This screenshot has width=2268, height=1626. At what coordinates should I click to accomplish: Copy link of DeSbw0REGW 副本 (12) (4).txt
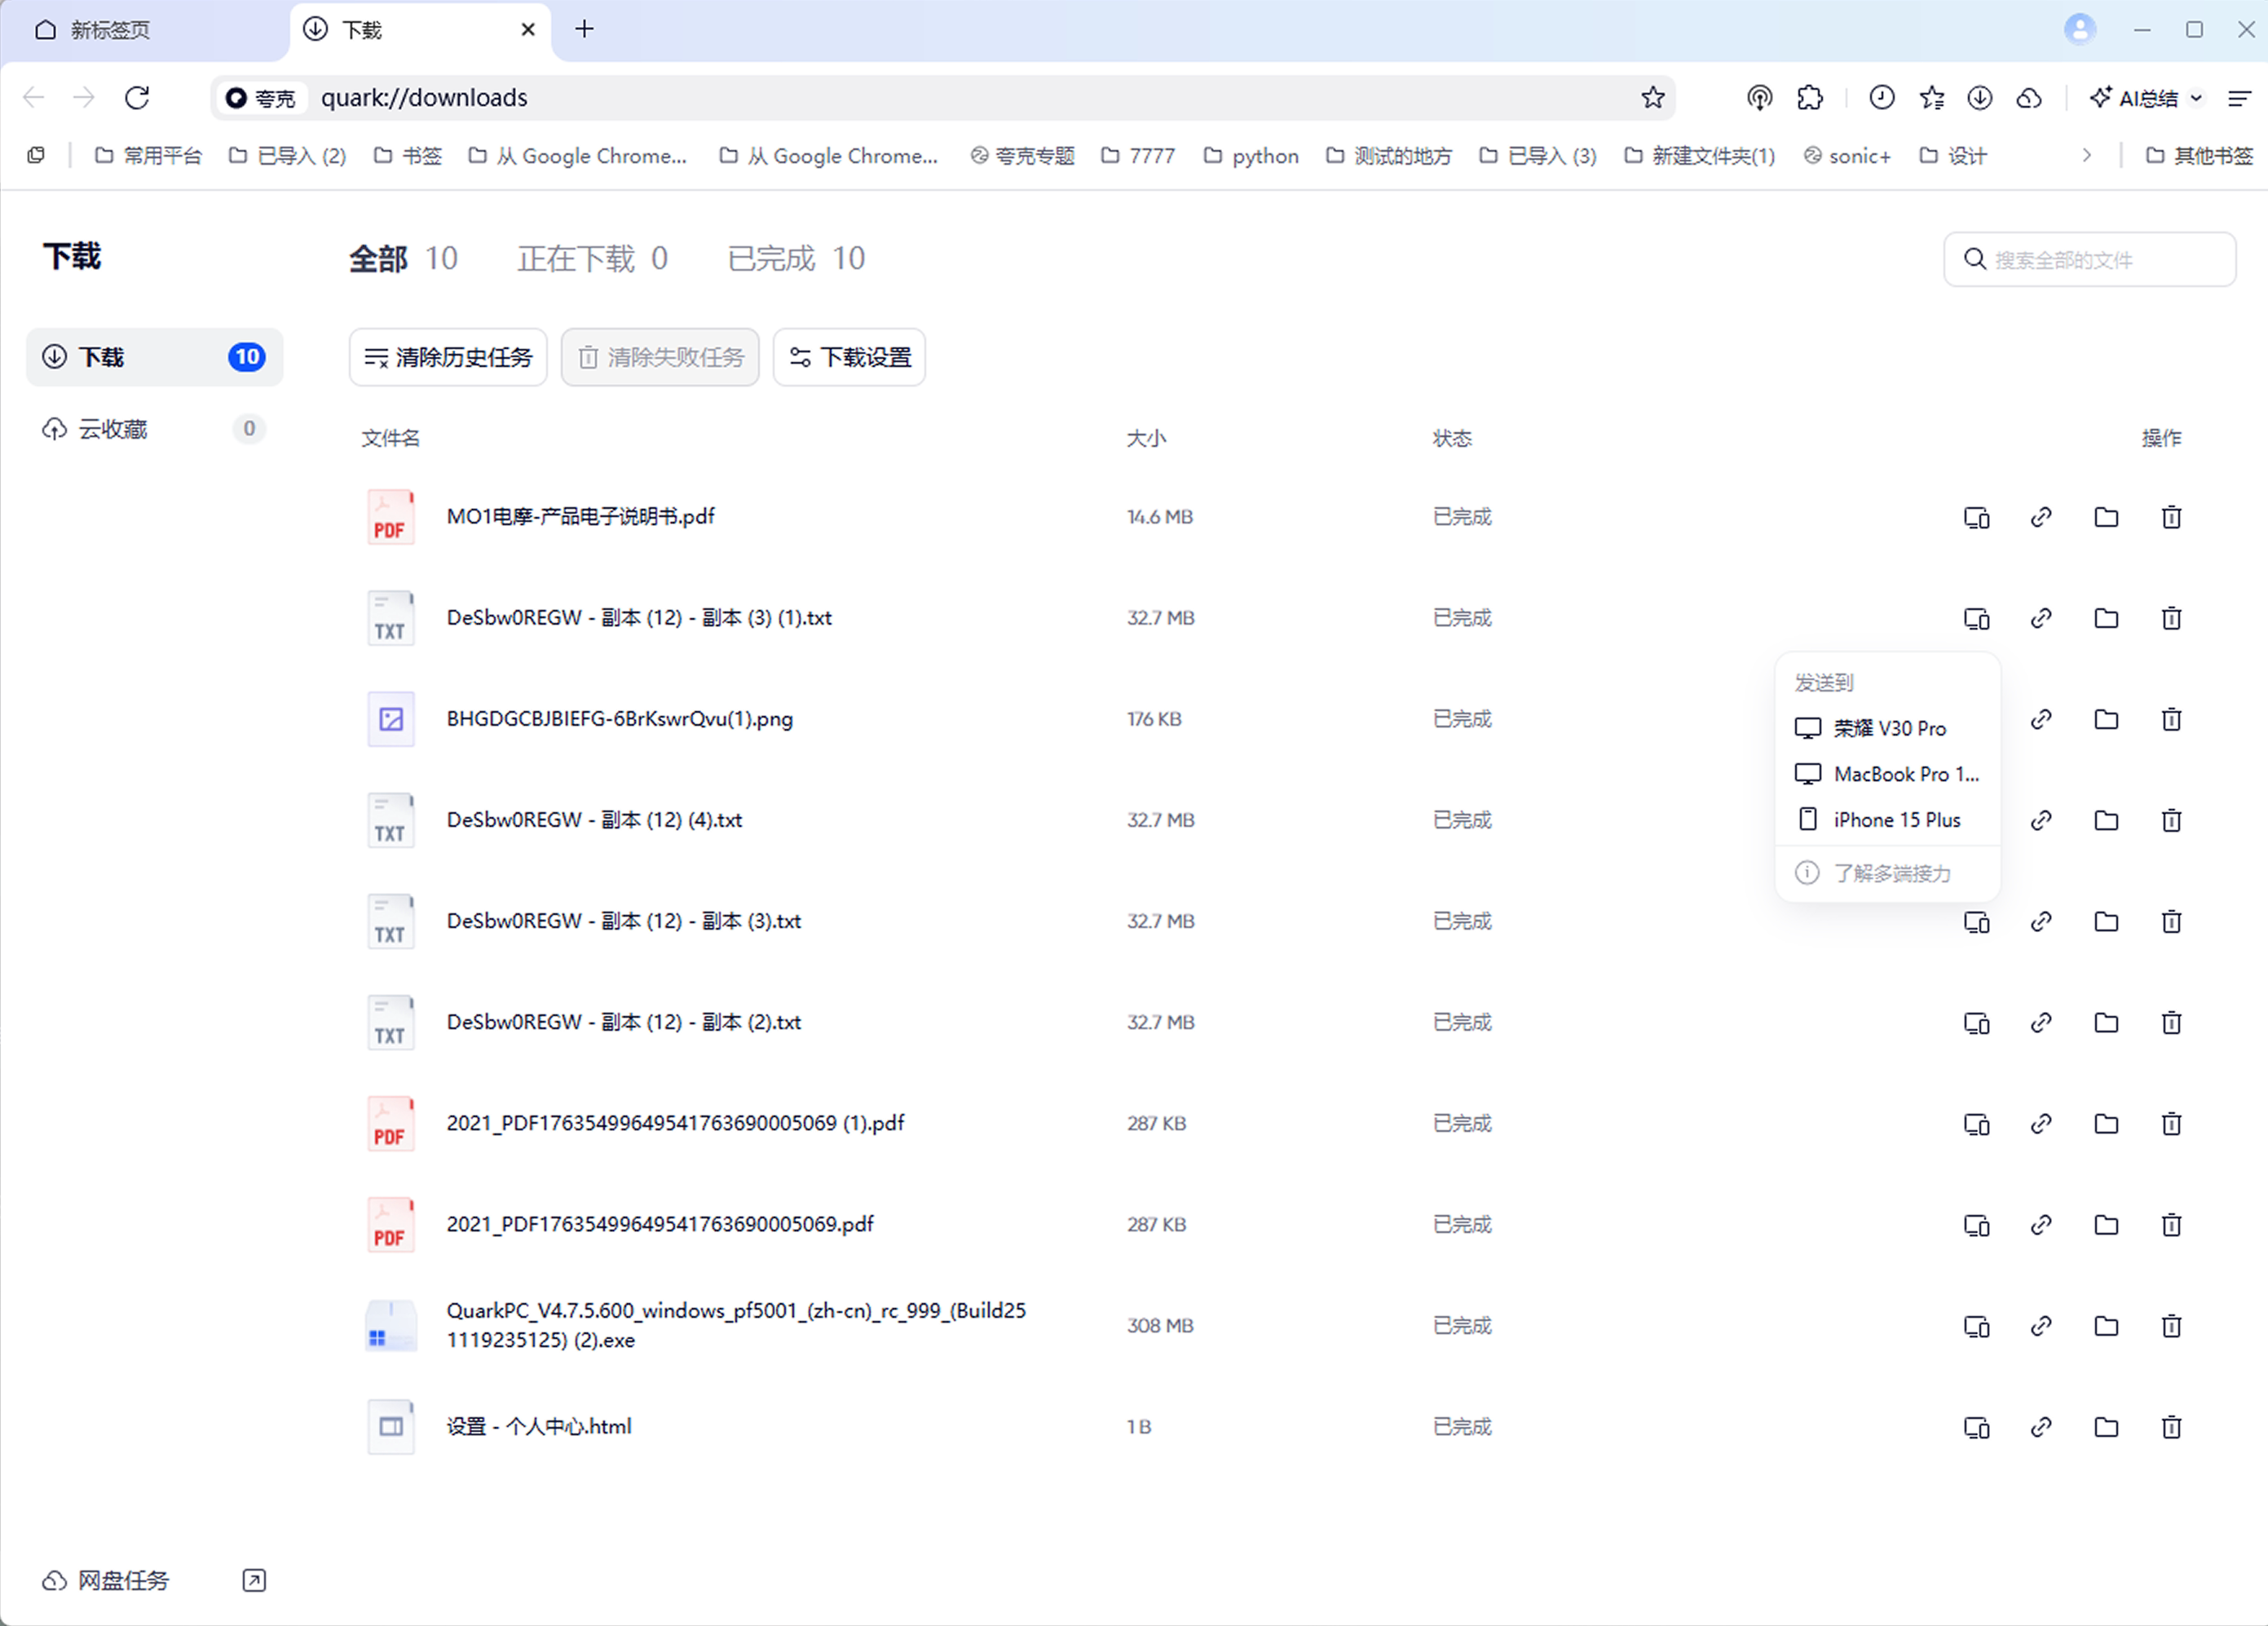[2041, 820]
